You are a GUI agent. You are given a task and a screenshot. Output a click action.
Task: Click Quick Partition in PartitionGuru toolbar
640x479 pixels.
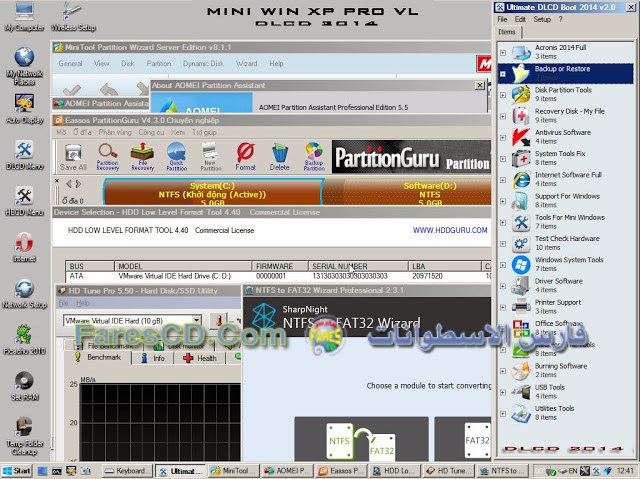tap(176, 157)
